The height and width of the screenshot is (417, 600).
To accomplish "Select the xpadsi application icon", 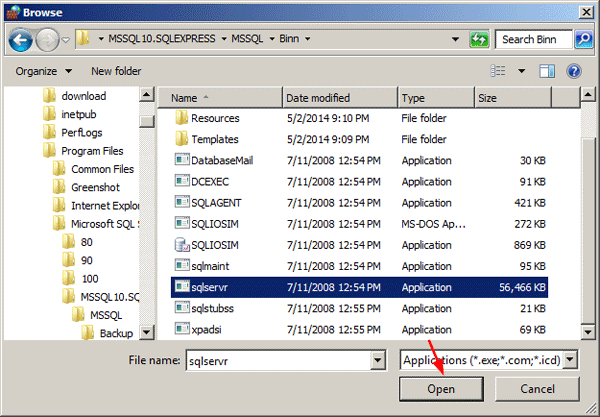I will [180, 328].
